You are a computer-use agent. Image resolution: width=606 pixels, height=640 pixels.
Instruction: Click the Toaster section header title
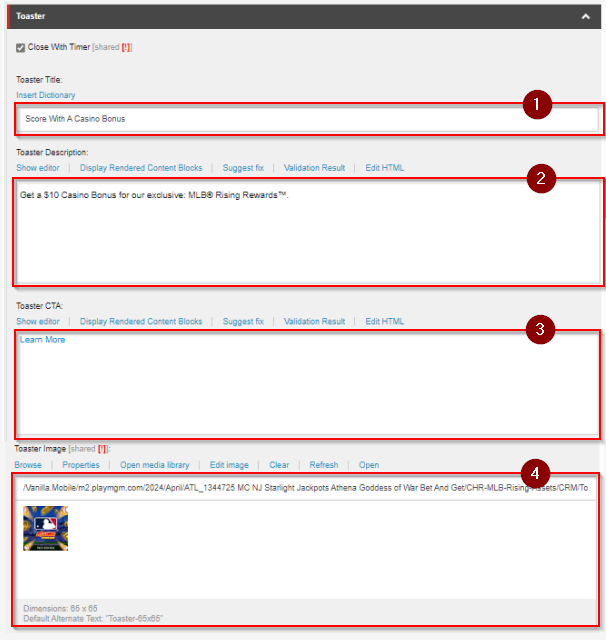tap(31, 16)
